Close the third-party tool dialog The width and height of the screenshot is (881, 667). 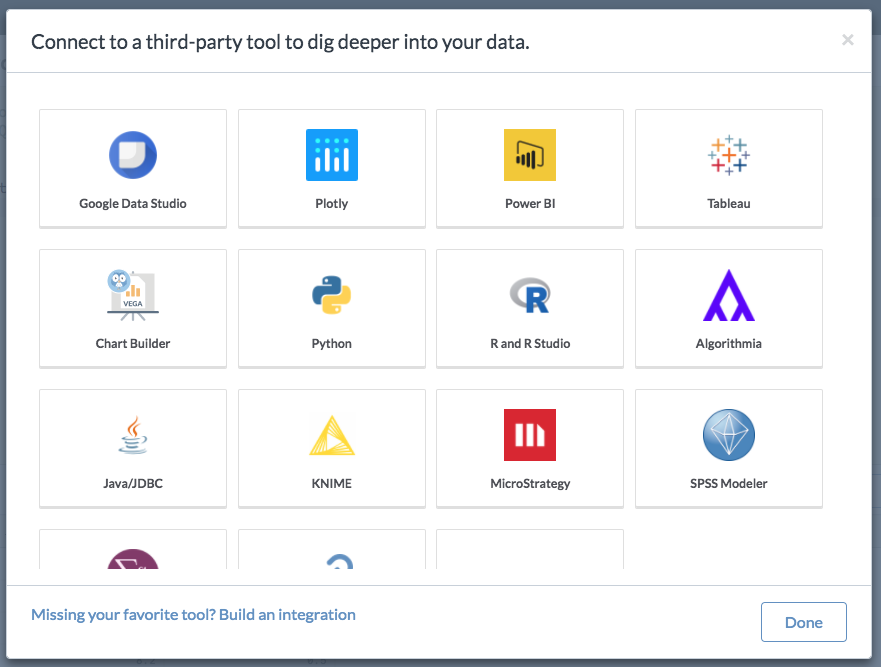848,40
